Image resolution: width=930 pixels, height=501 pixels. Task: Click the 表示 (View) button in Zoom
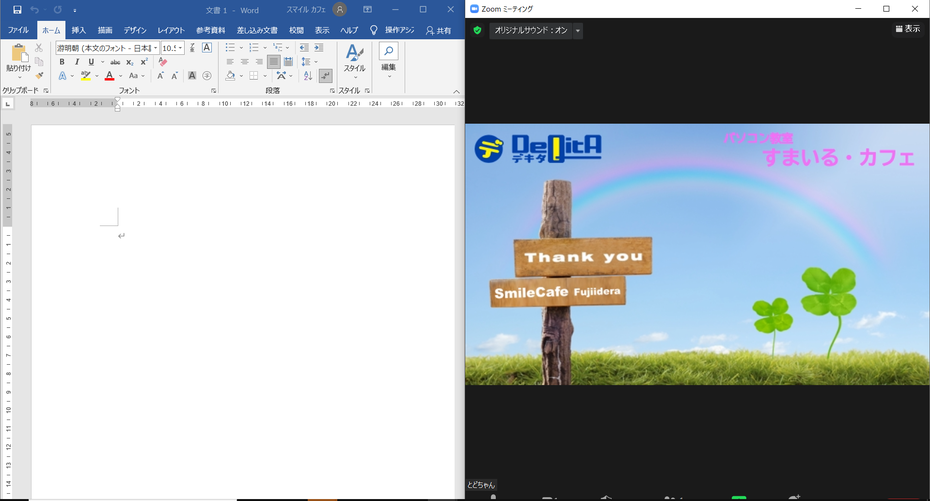(907, 29)
